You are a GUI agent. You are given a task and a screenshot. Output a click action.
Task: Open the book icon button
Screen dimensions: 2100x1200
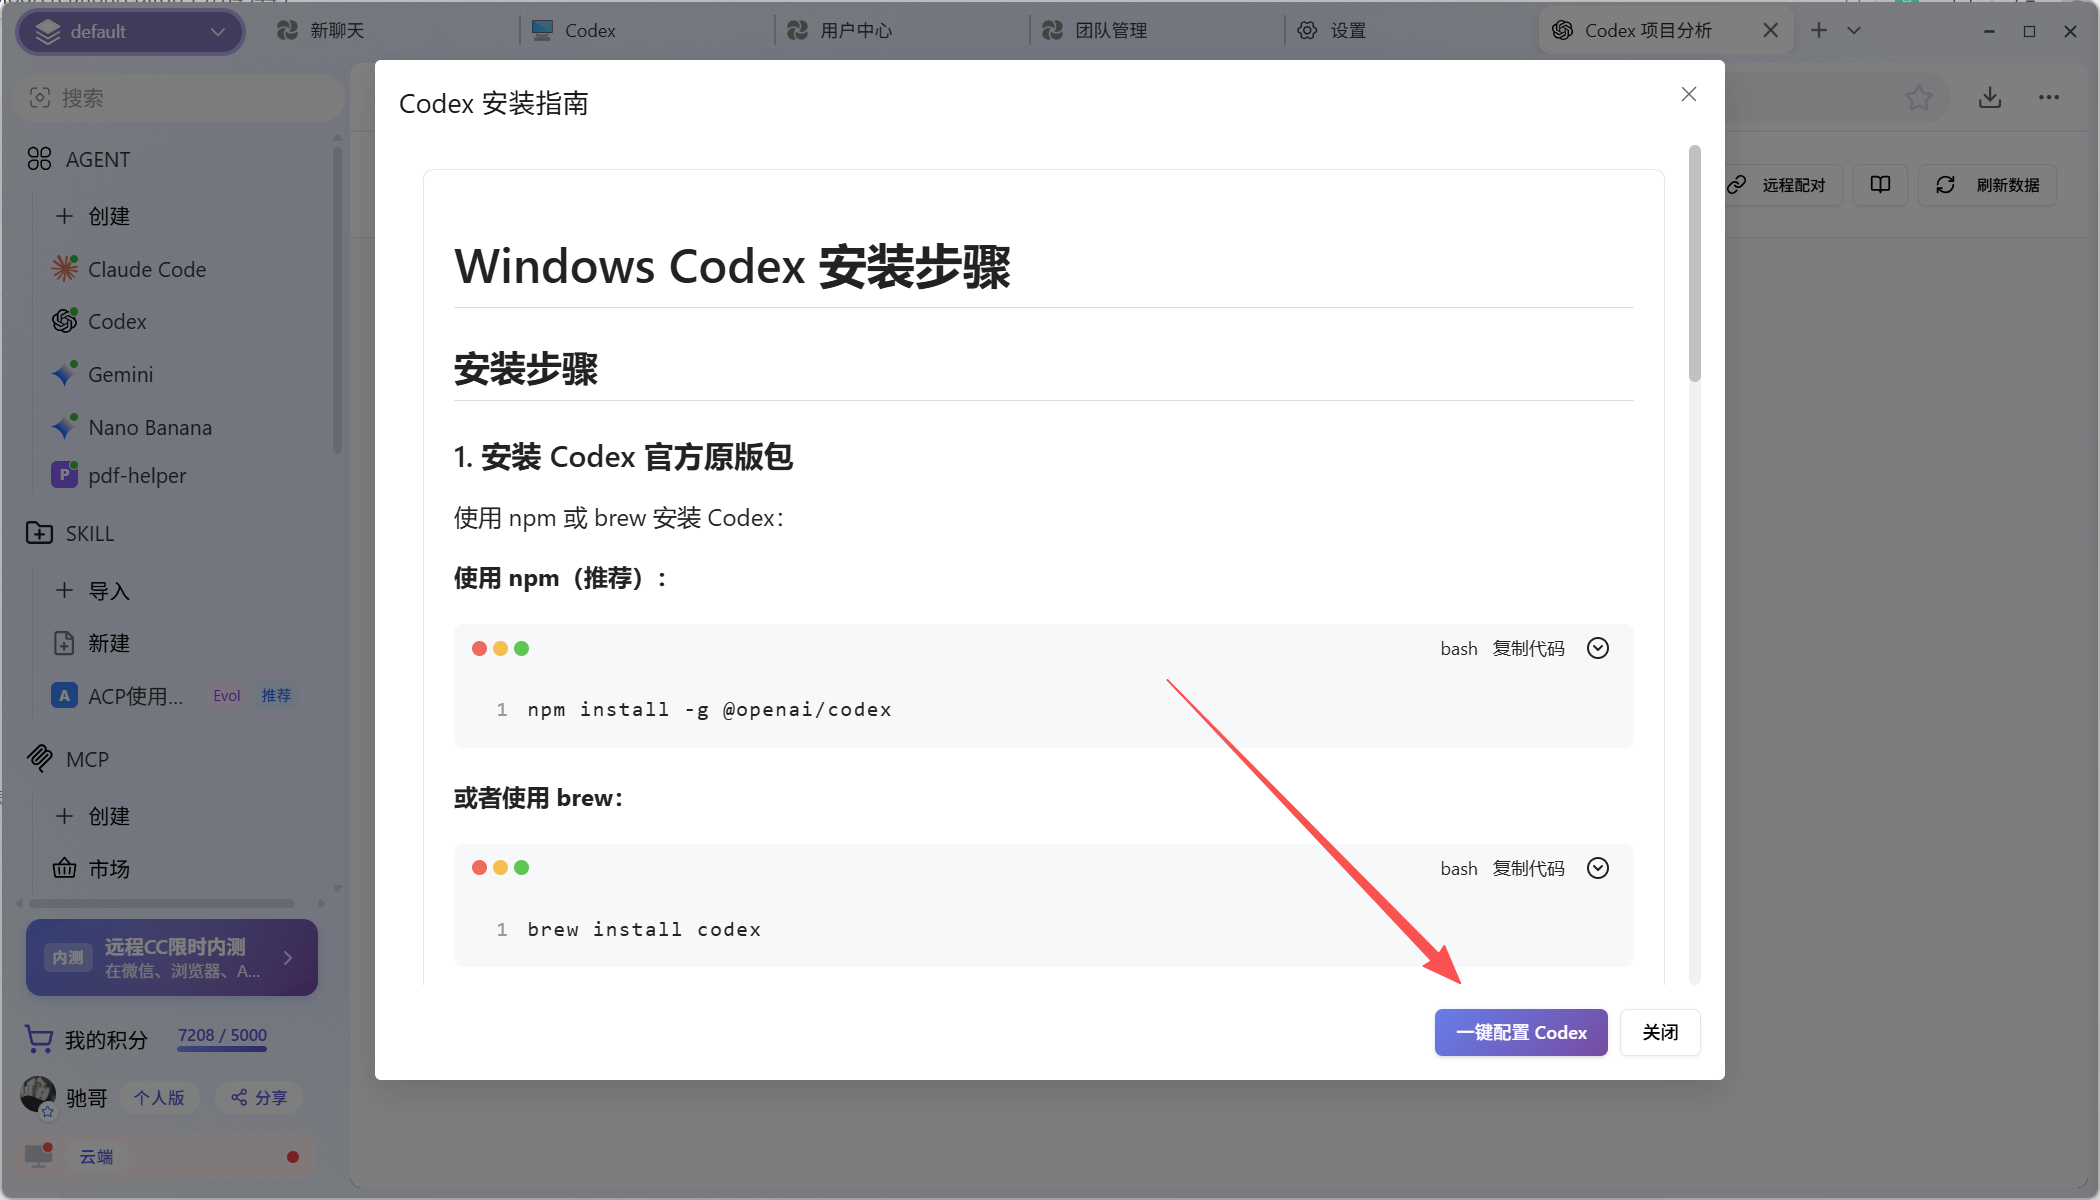(x=1880, y=185)
